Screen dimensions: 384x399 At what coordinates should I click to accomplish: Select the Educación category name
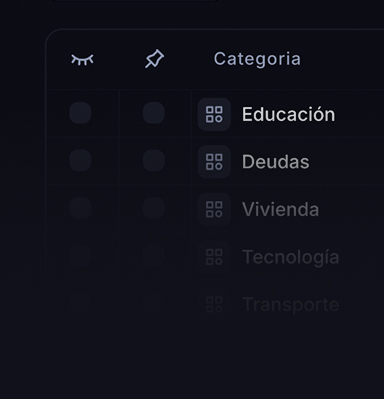(x=288, y=114)
